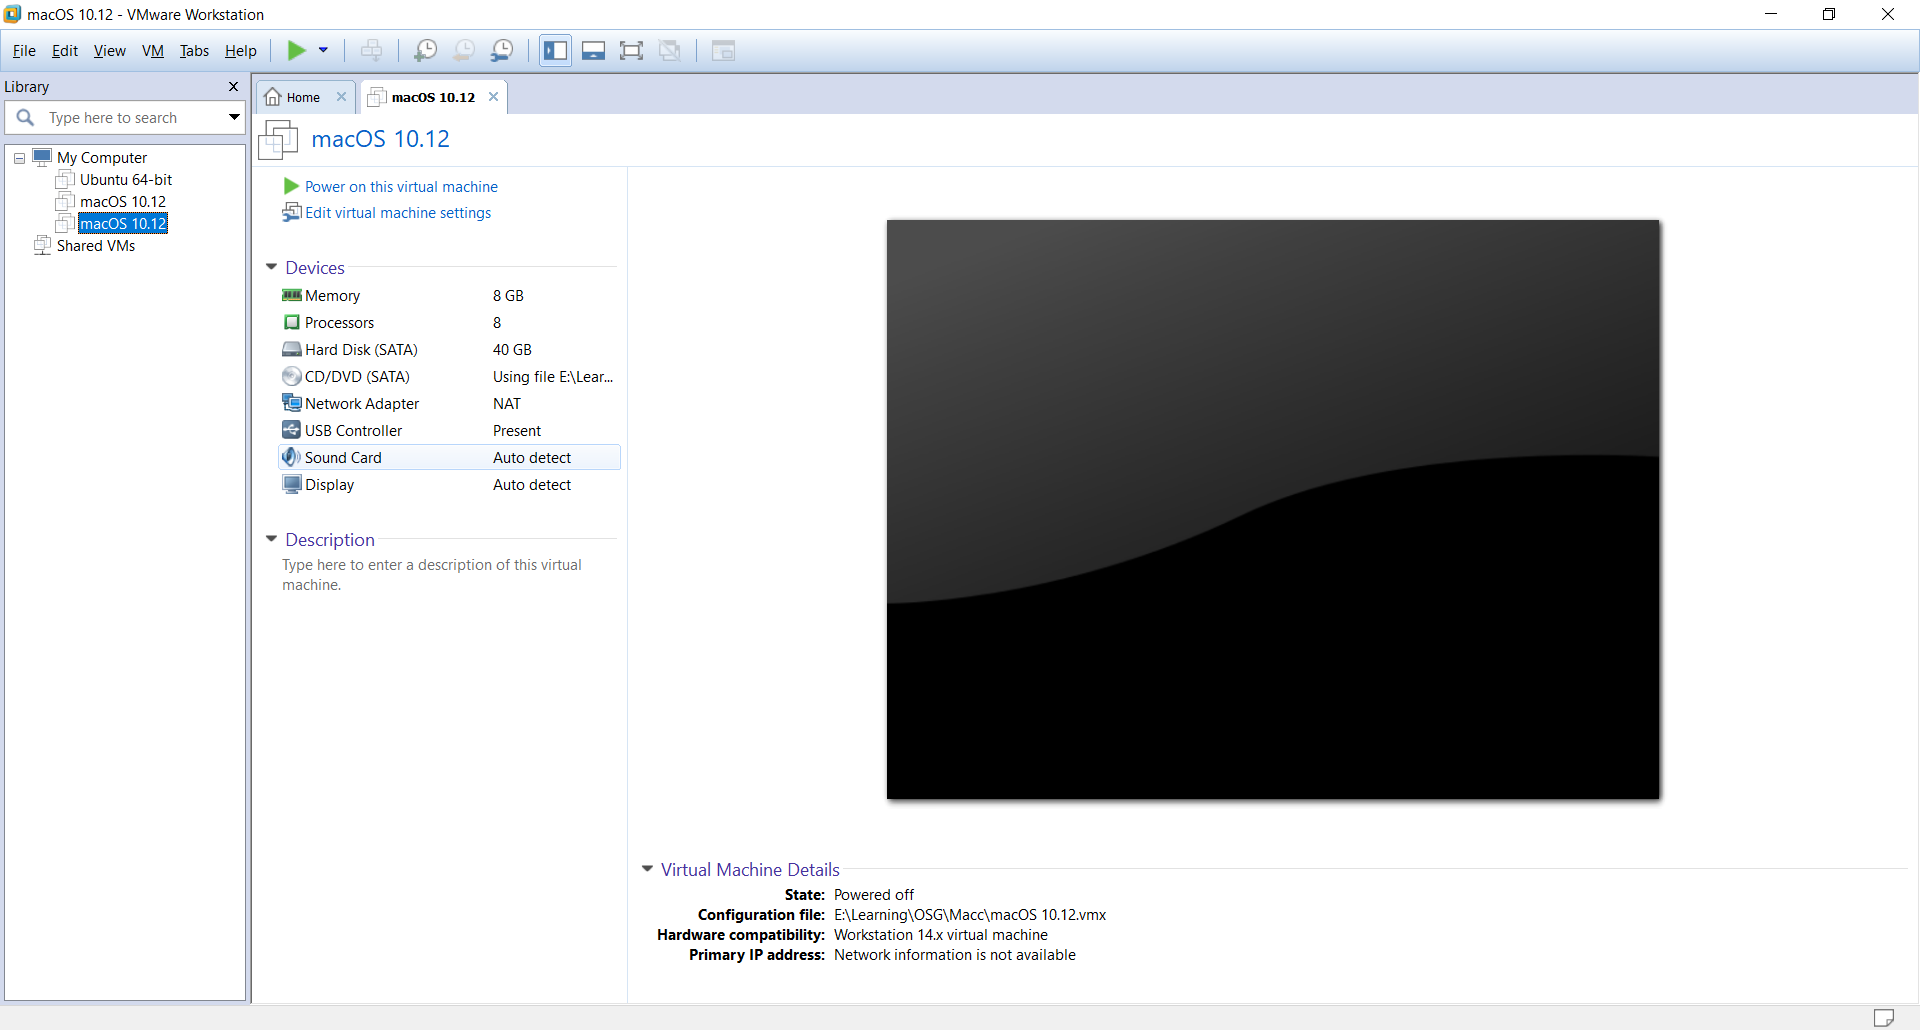Click the VMware Workstation title bar icon
Viewport: 1920px width, 1030px height.
(12, 14)
